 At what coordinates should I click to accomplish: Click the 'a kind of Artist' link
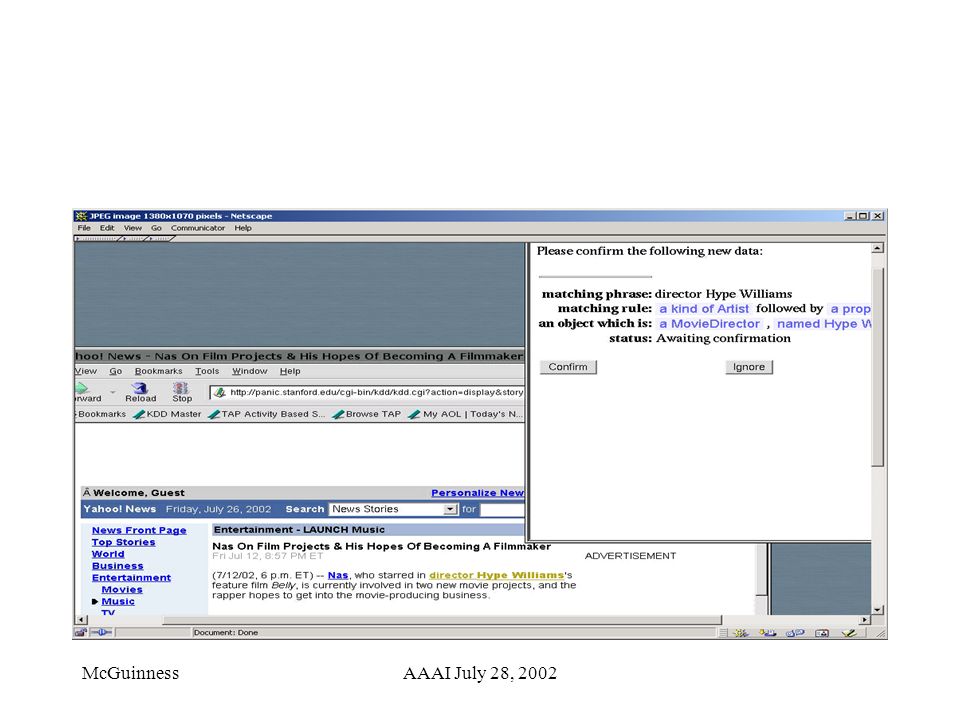(x=704, y=309)
